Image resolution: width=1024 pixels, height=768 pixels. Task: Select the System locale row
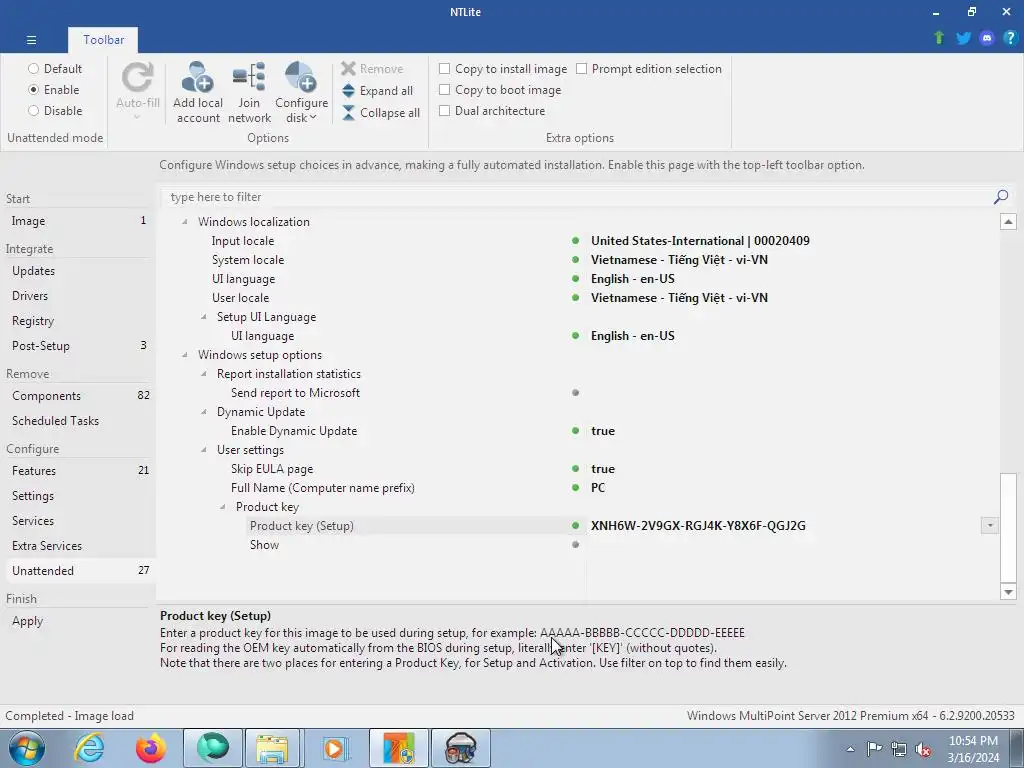(578, 260)
